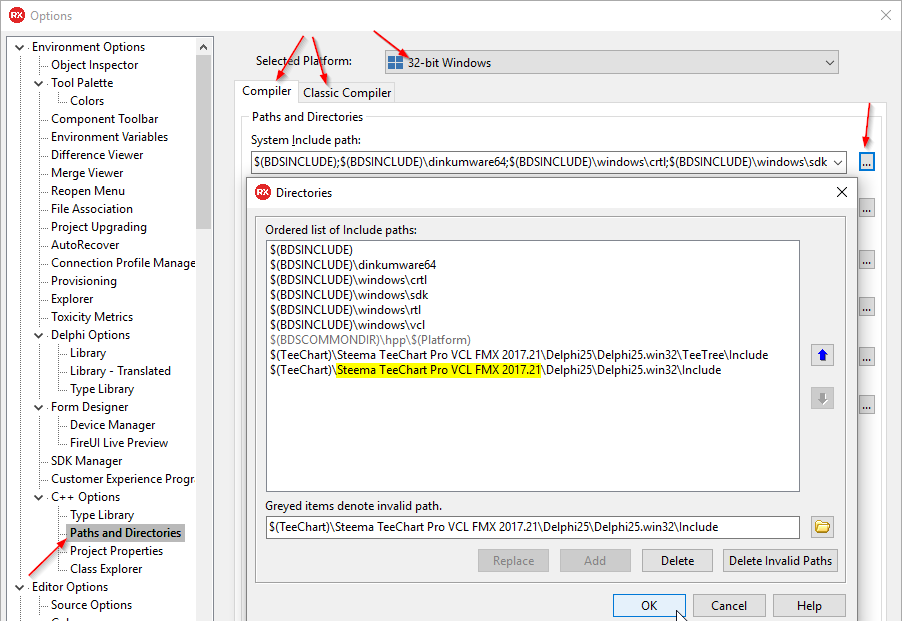Select Class Explorer tree item
Viewport: 902px width, 621px height.
106,569
